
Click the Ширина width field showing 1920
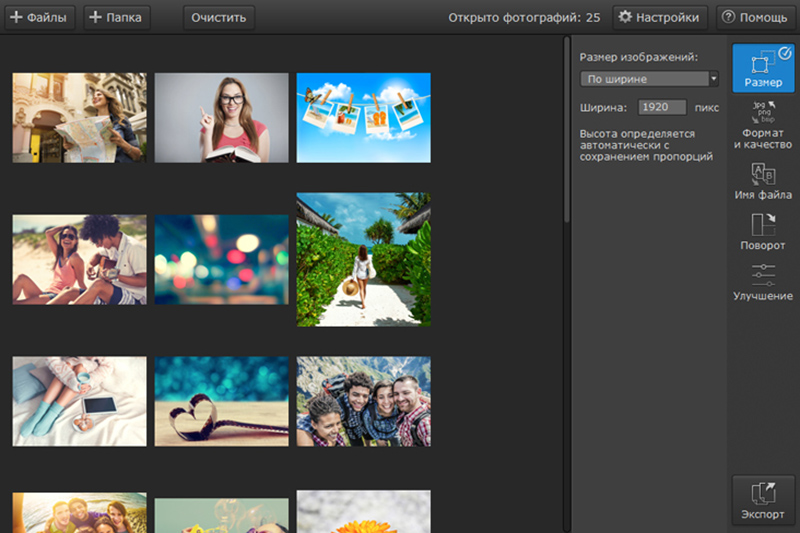pos(662,107)
